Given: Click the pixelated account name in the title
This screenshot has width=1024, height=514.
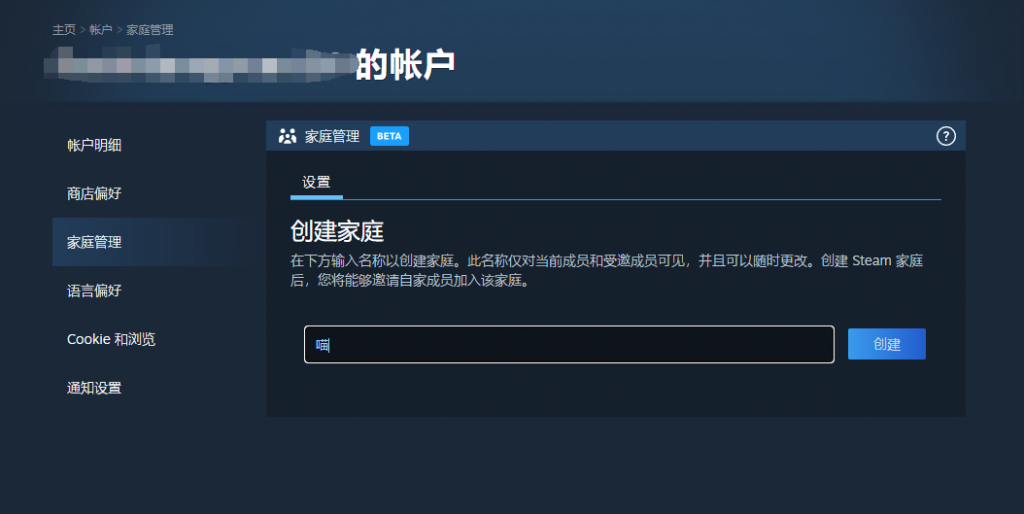Looking at the screenshot, I should pyautogui.click(x=199, y=64).
